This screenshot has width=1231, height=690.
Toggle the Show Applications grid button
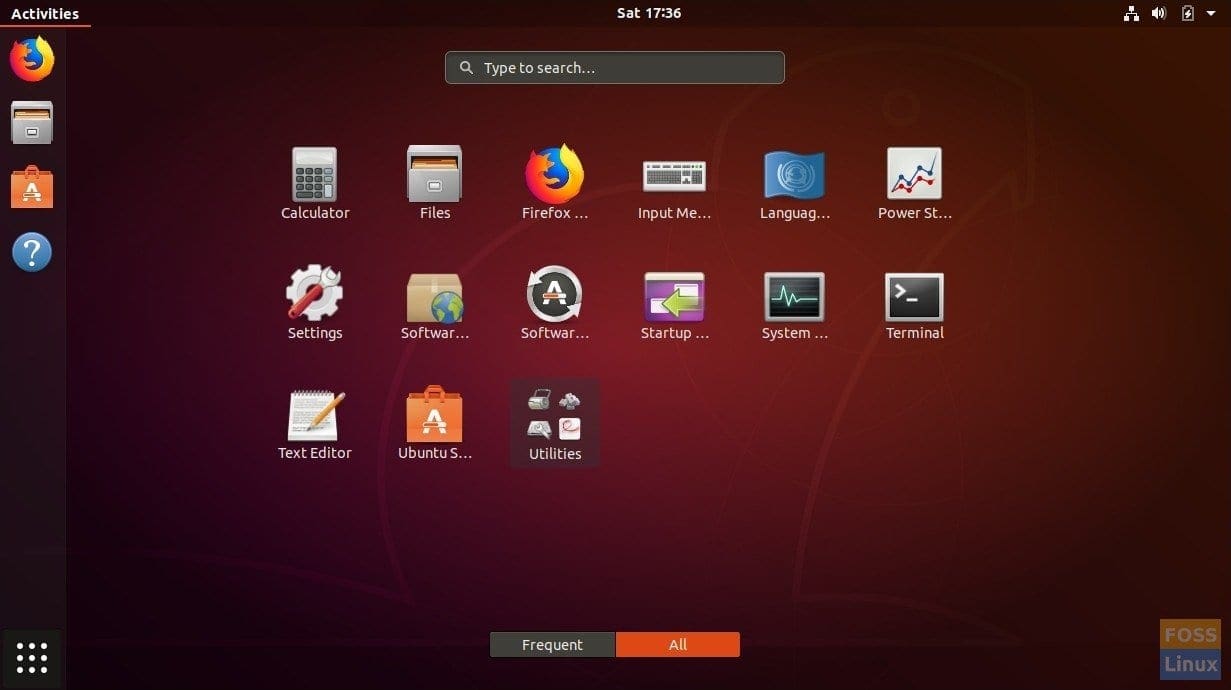click(x=32, y=658)
